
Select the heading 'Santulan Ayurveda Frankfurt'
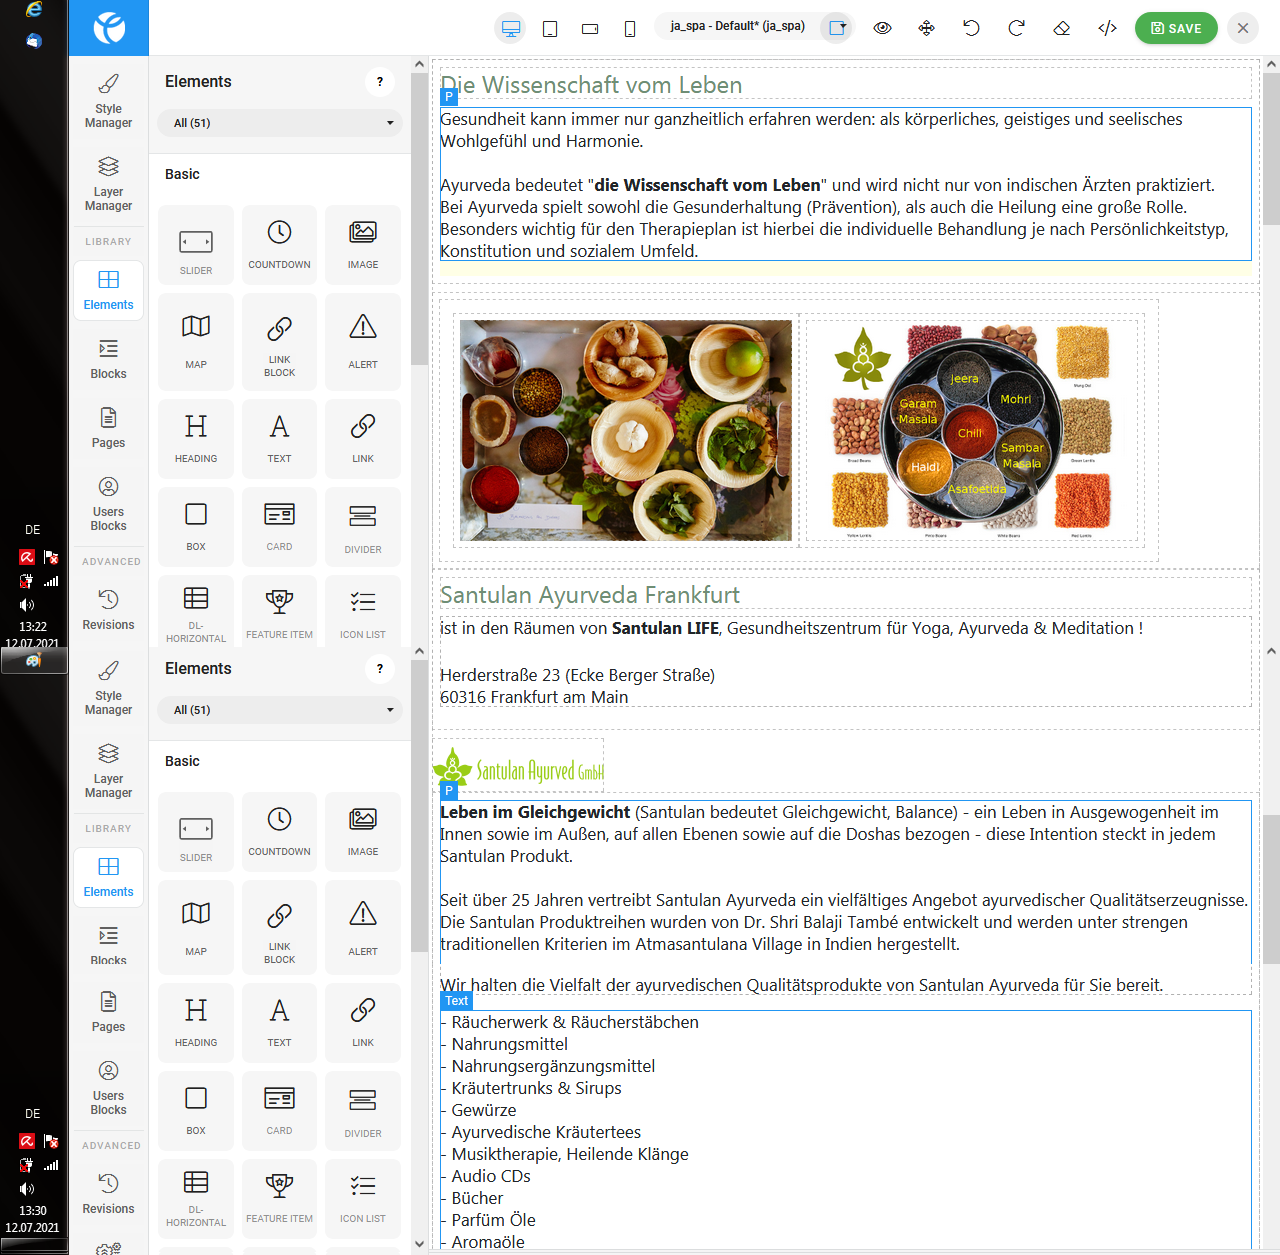click(590, 595)
